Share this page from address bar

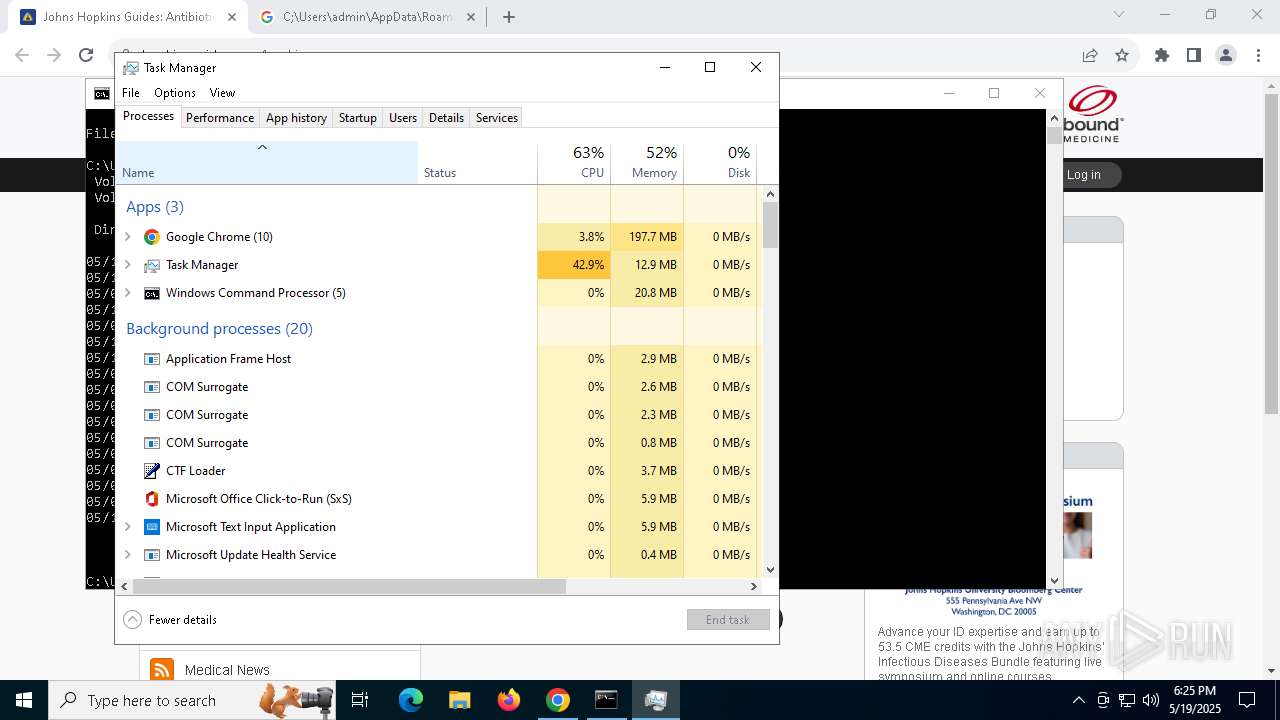click(1090, 56)
